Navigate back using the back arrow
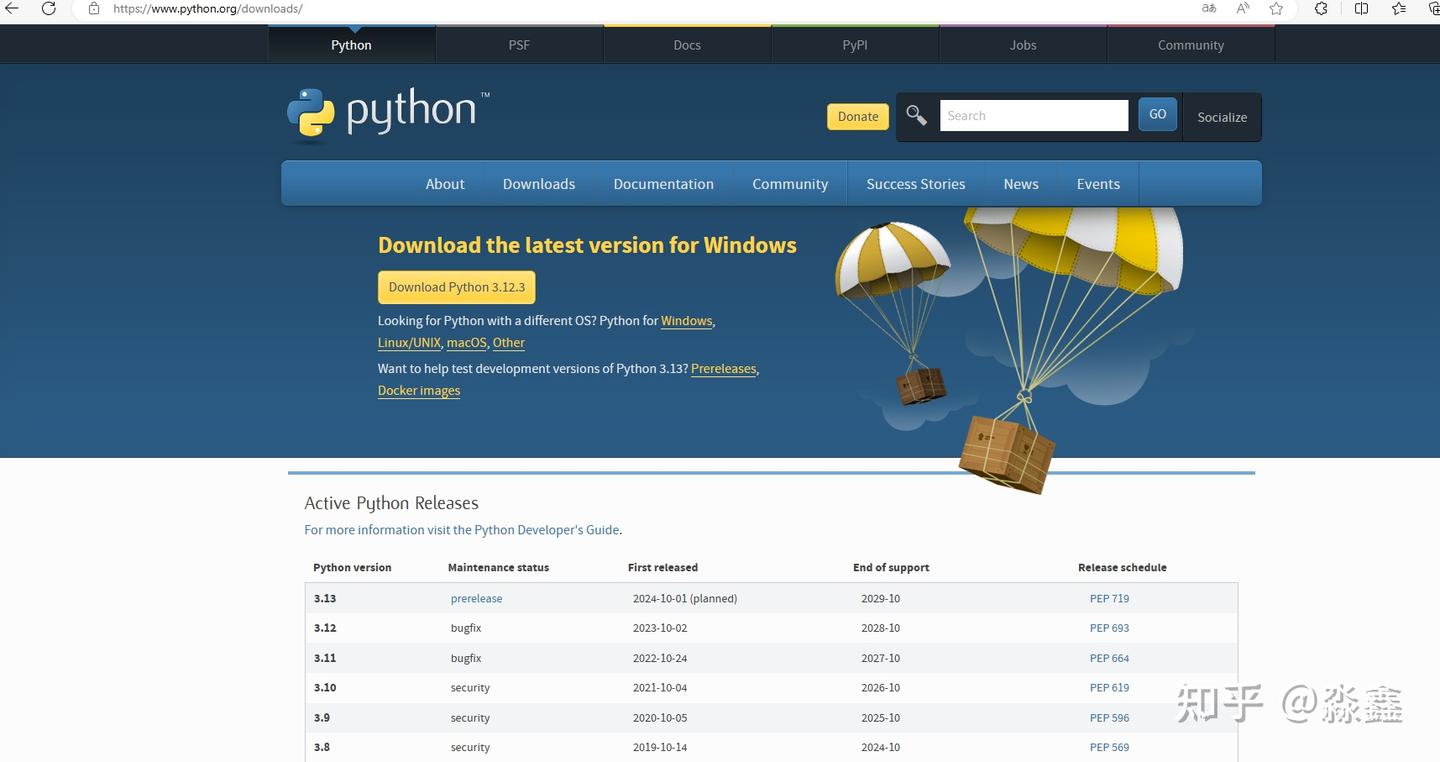Screen dimensions: 1440x762 click(x=11, y=8)
